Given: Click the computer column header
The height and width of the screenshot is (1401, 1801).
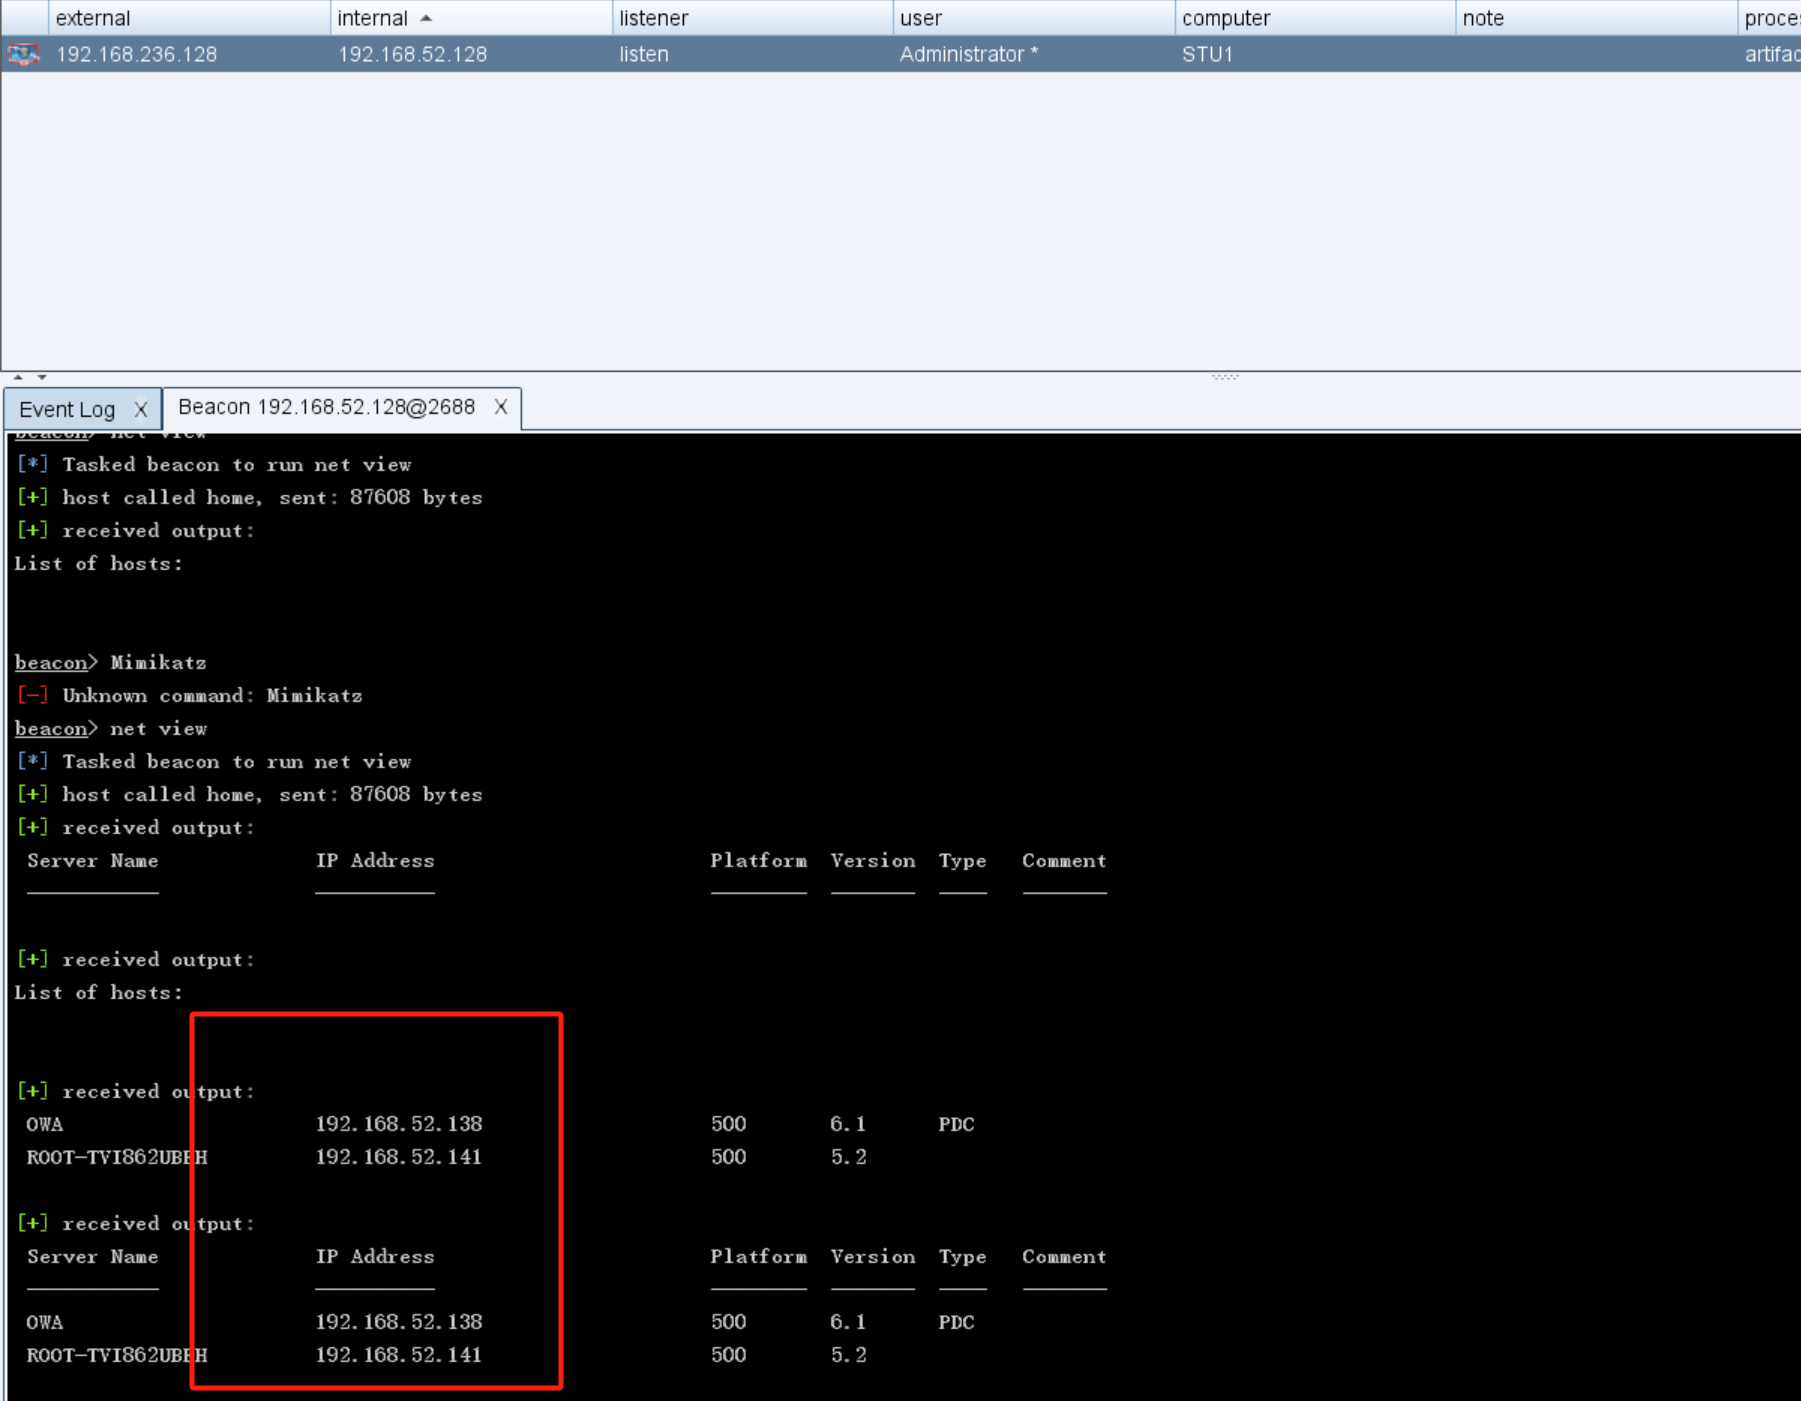Looking at the screenshot, I should pyautogui.click(x=1225, y=18).
